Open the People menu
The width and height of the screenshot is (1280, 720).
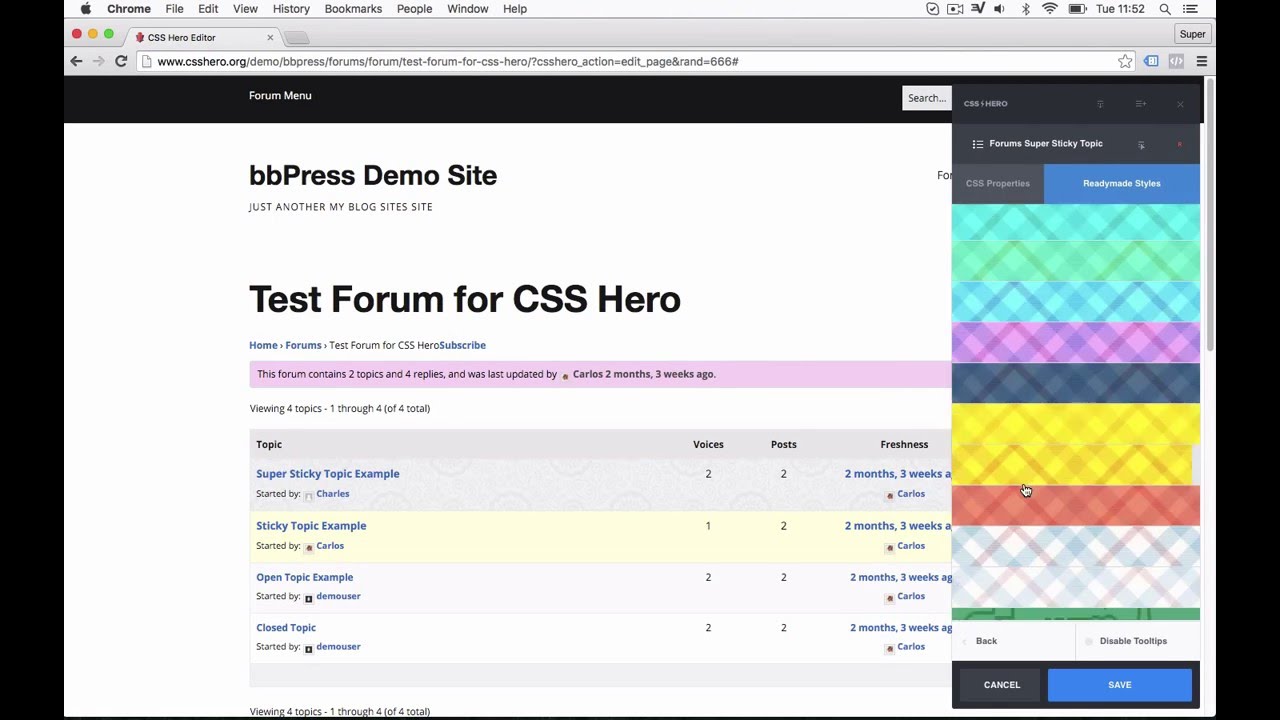[x=414, y=9]
